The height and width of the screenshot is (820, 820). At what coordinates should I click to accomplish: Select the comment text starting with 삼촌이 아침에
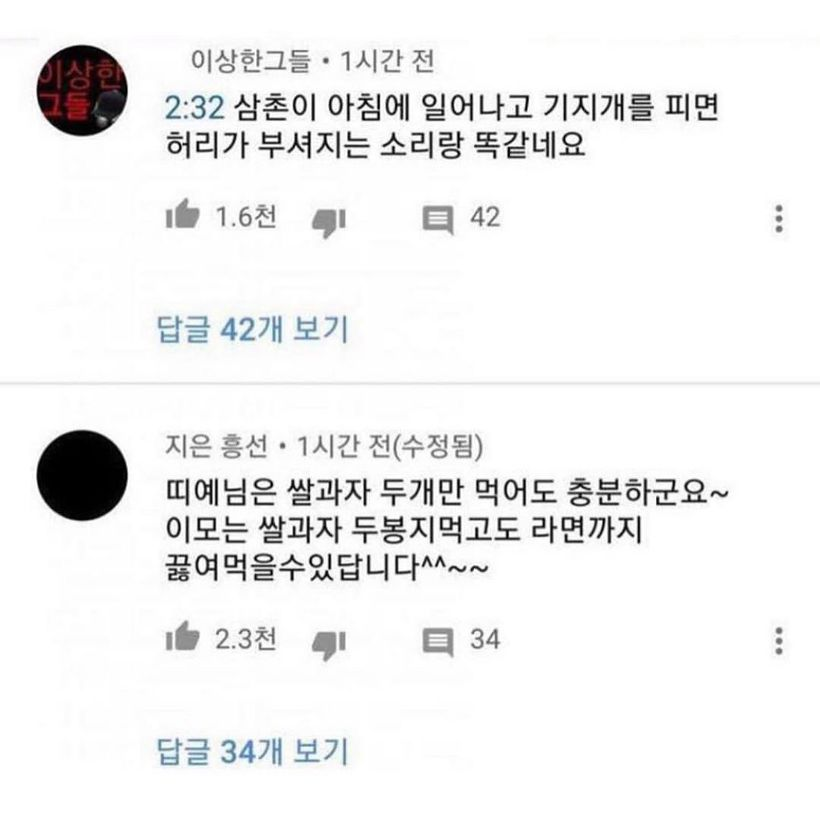click(442, 126)
